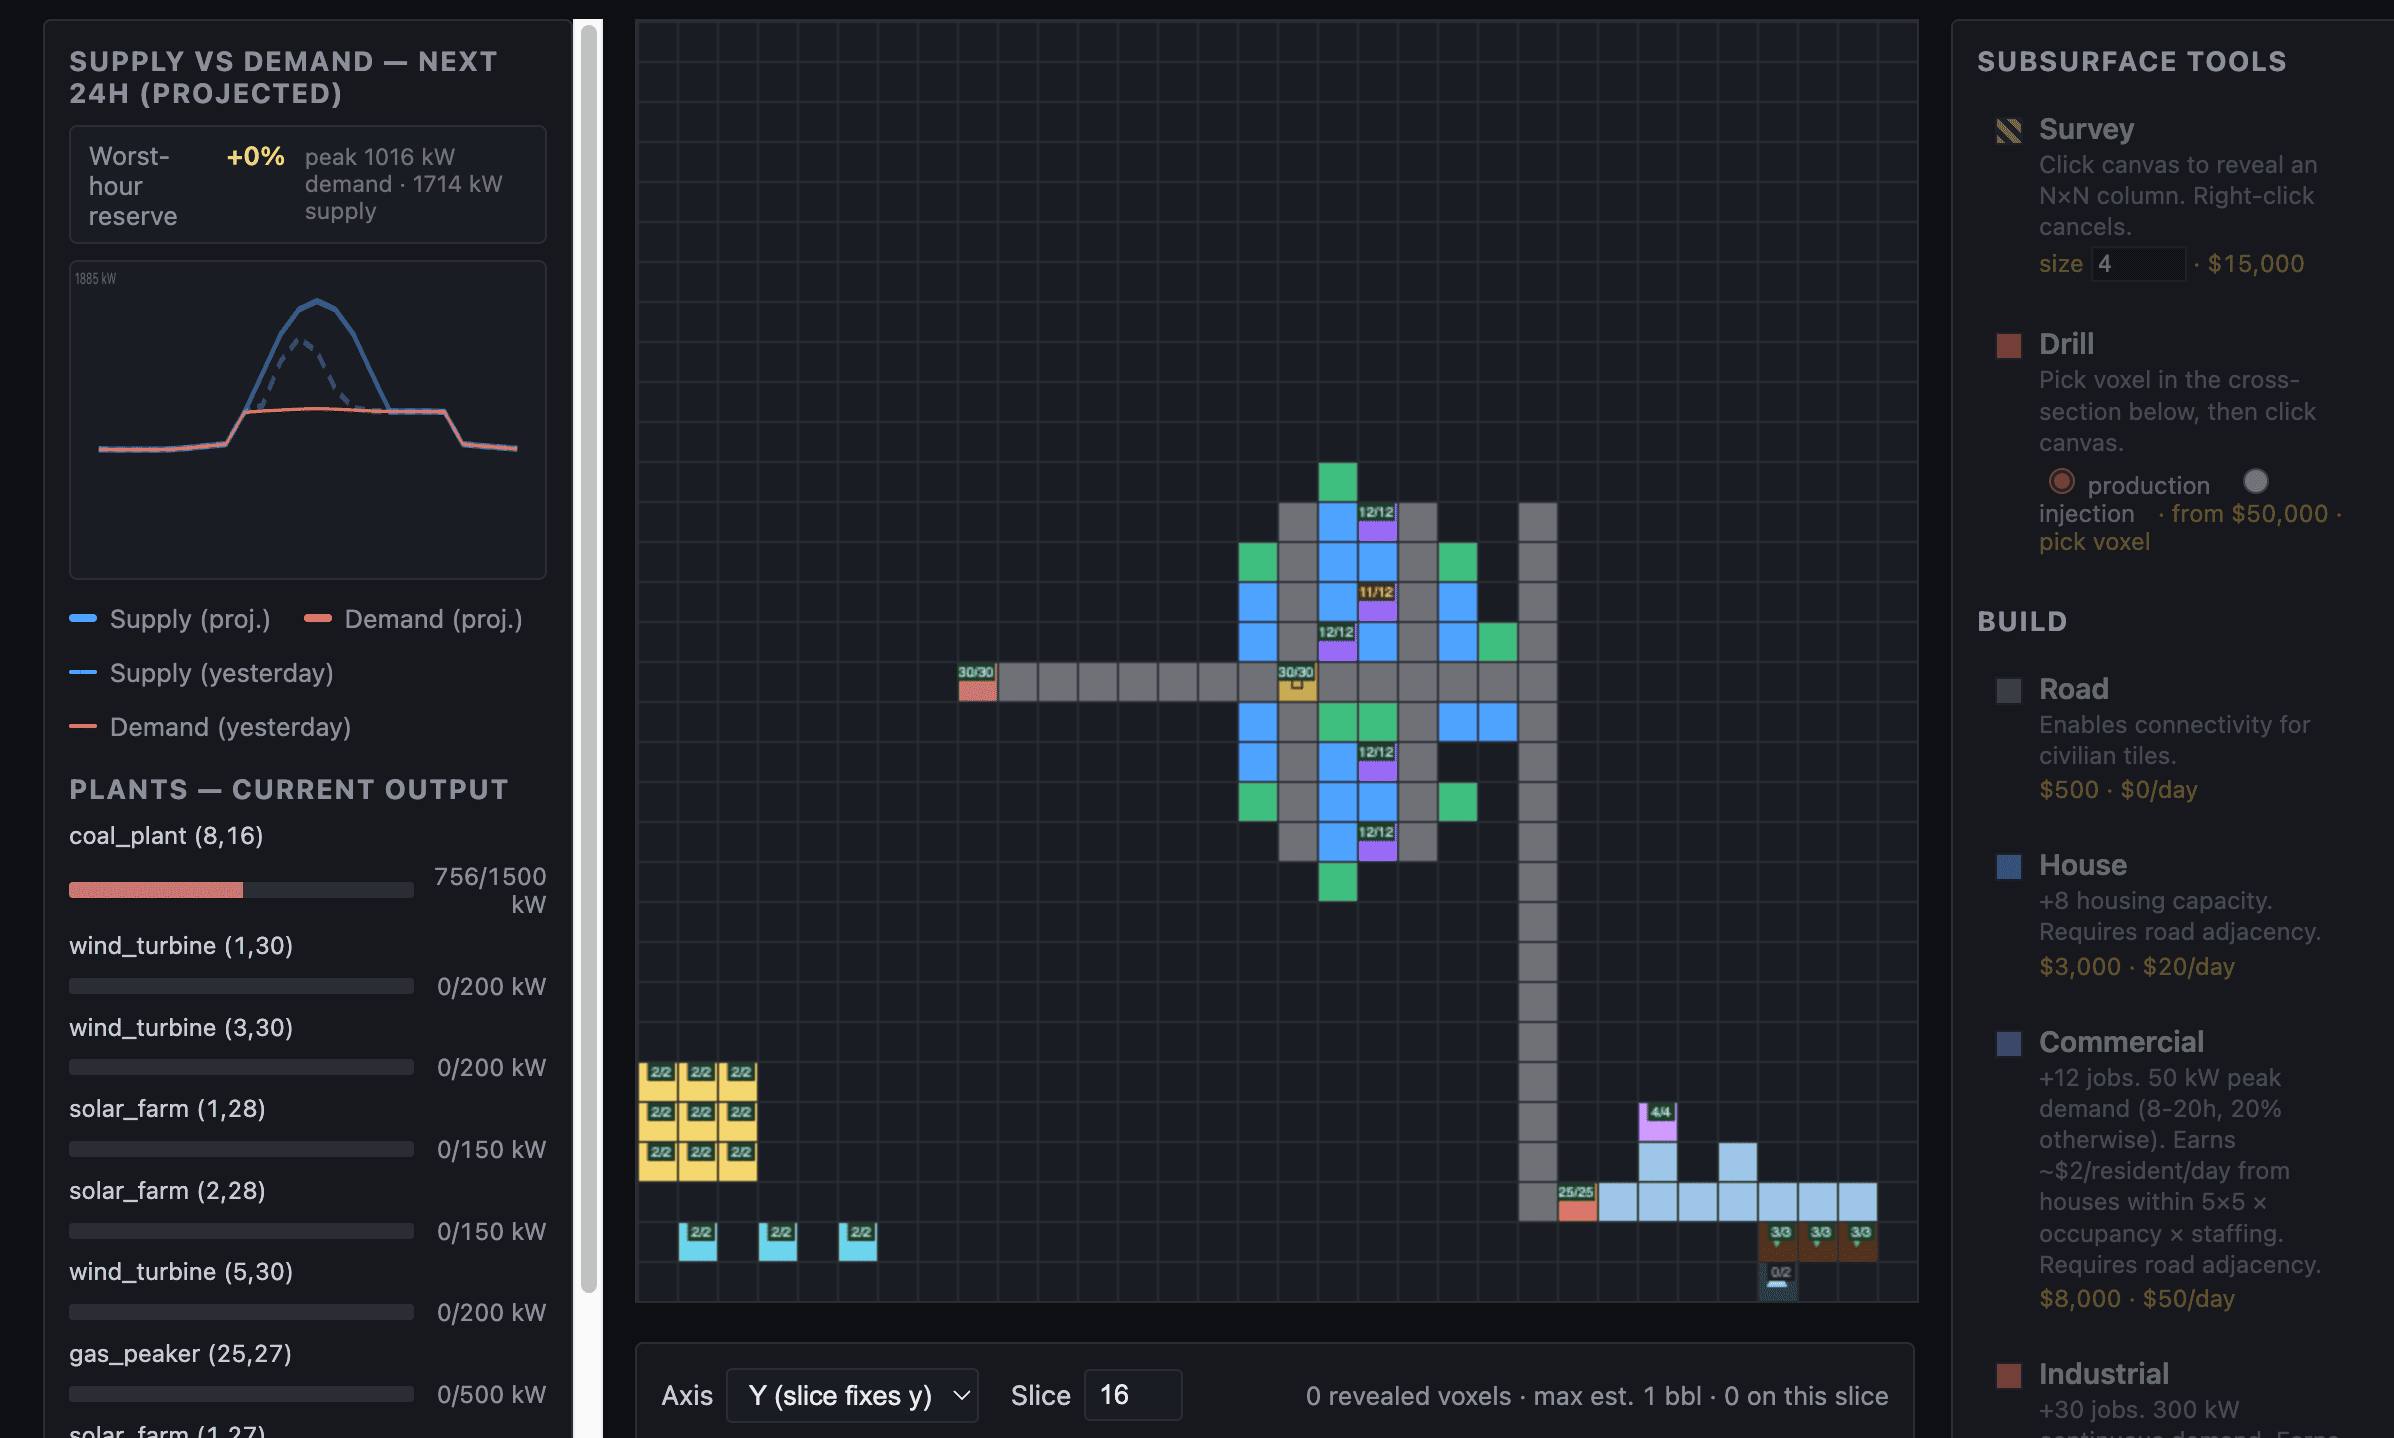This screenshot has width=2394, height=1438.
Task: Pick the Commercial build icon
Action: pyautogui.click(x=2008, y=1044)
